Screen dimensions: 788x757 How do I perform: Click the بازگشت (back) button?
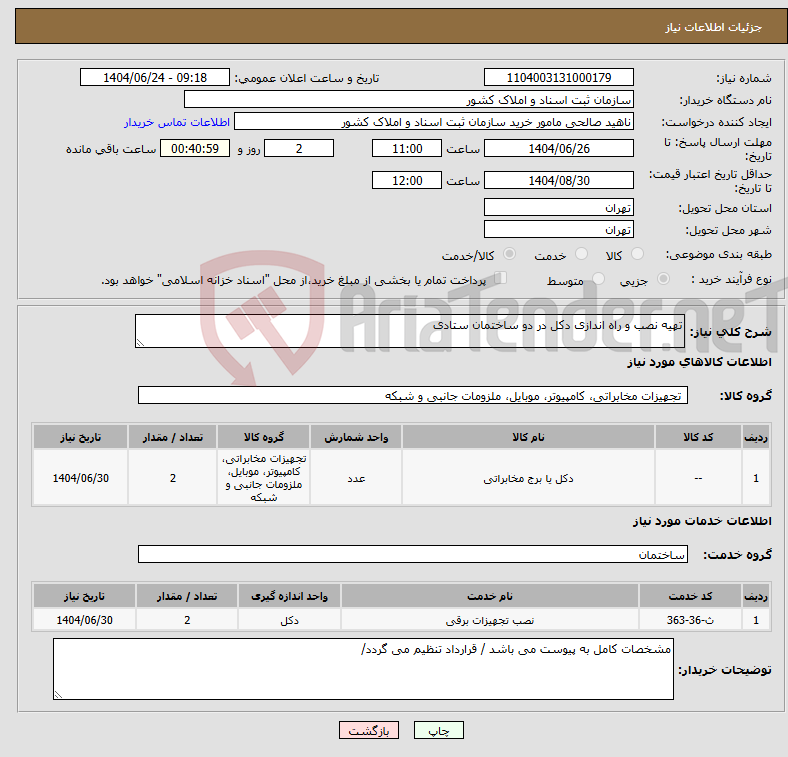pos(369,730)
